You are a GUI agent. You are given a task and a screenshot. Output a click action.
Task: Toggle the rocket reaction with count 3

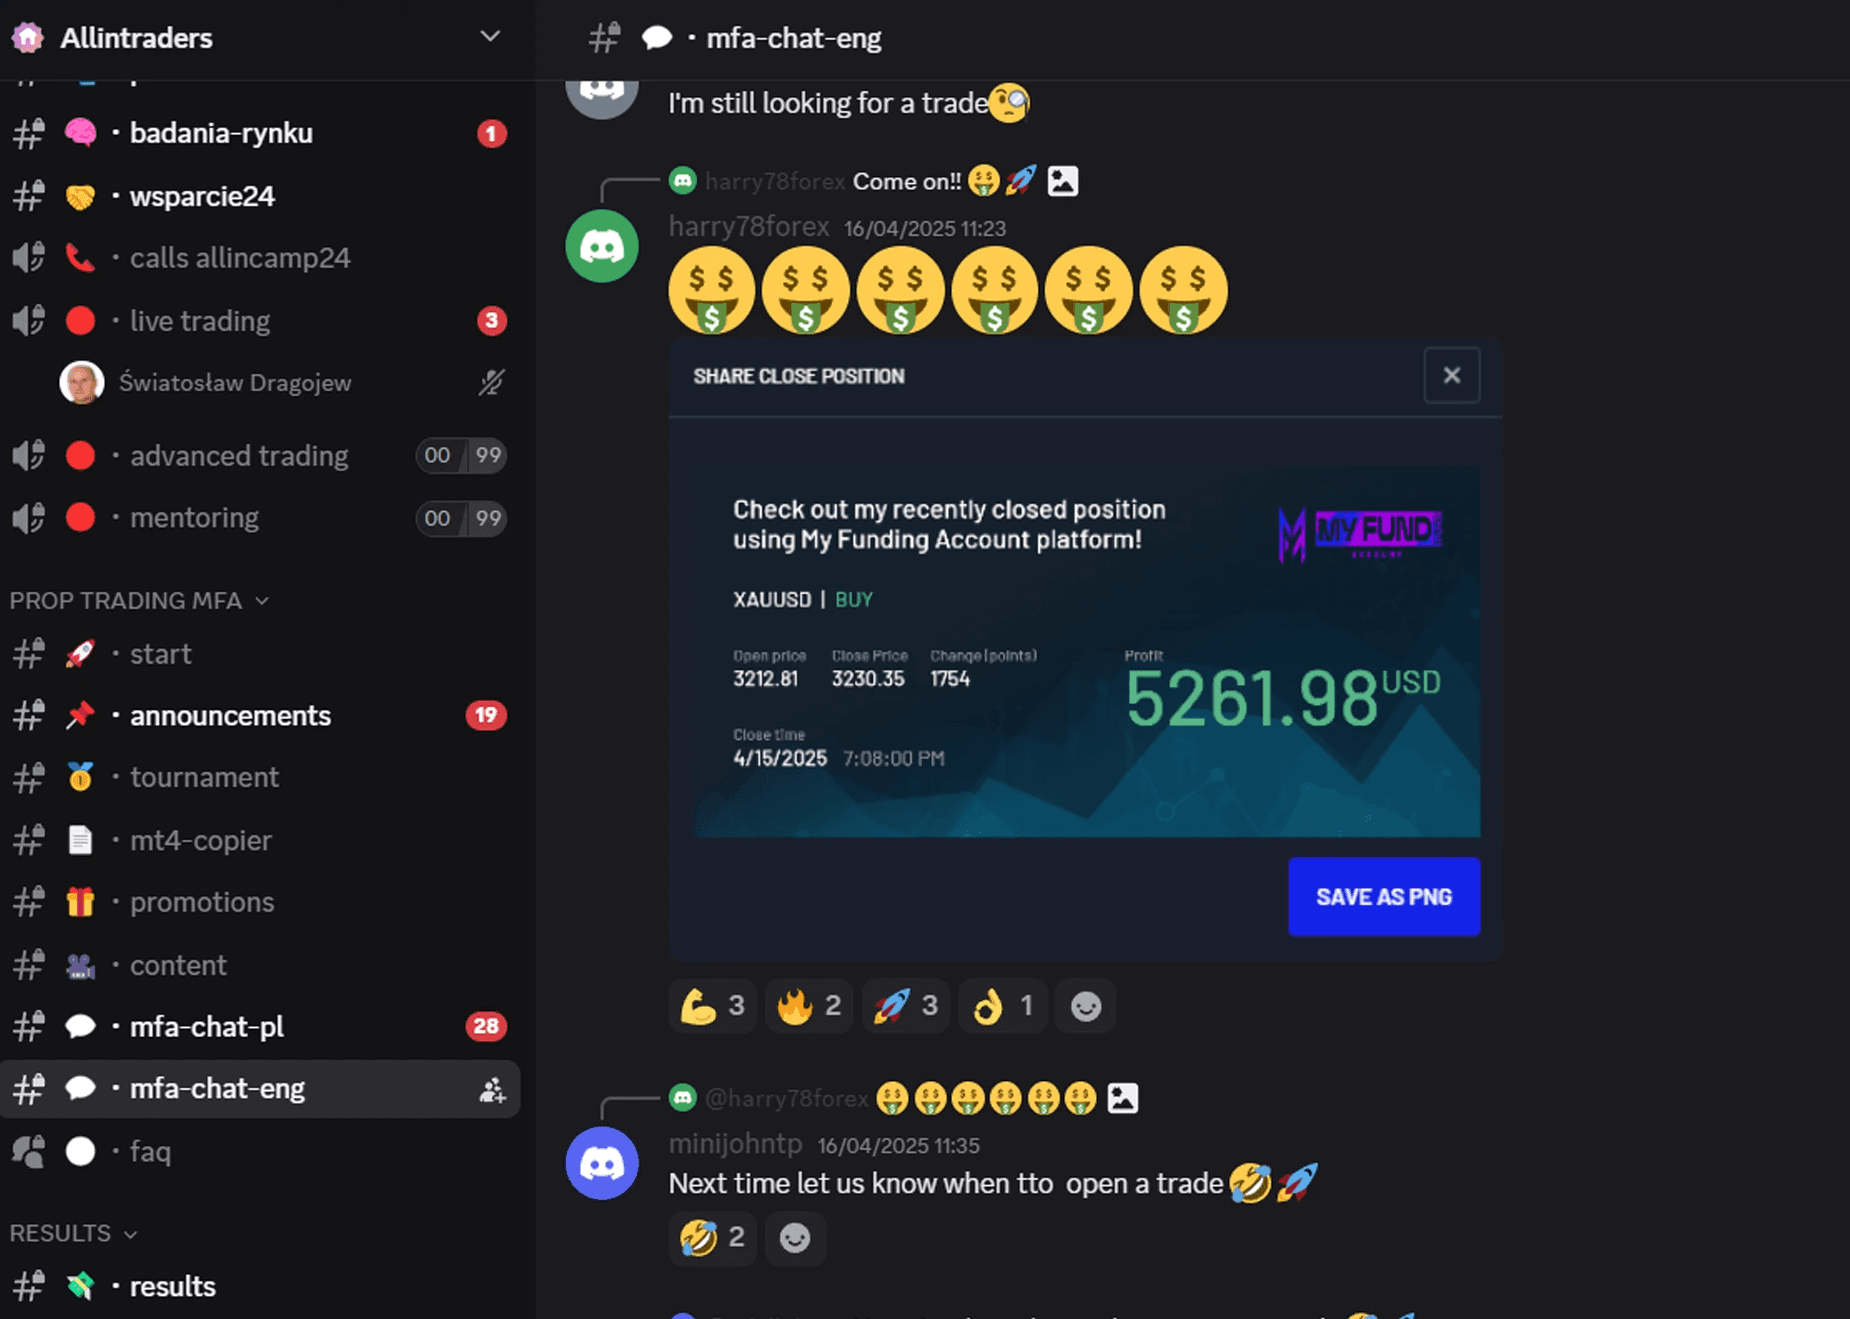pyautogui.click(x=905, y=1006)
